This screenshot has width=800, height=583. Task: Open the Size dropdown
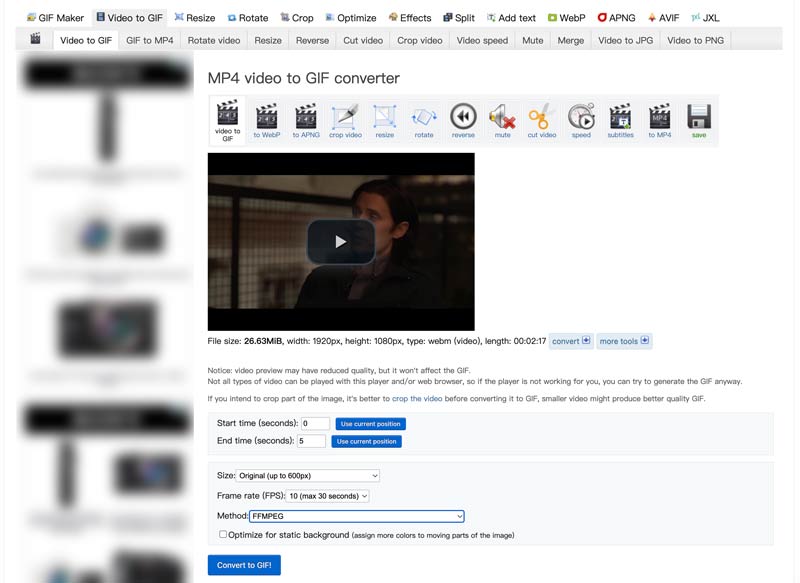coord(308,475)
